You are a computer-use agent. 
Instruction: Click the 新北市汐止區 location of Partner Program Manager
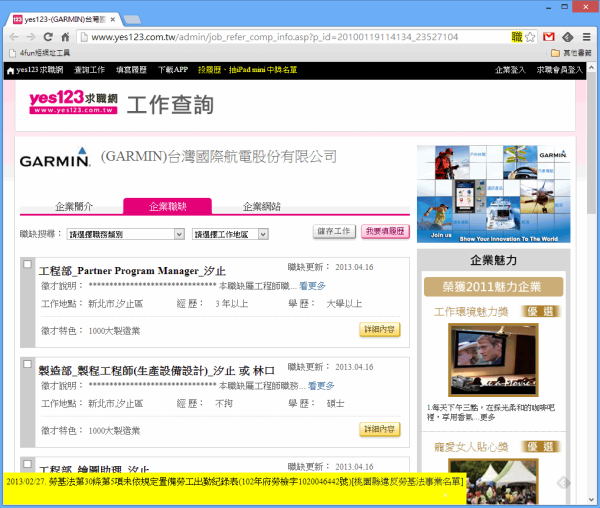tap(116, 304)
